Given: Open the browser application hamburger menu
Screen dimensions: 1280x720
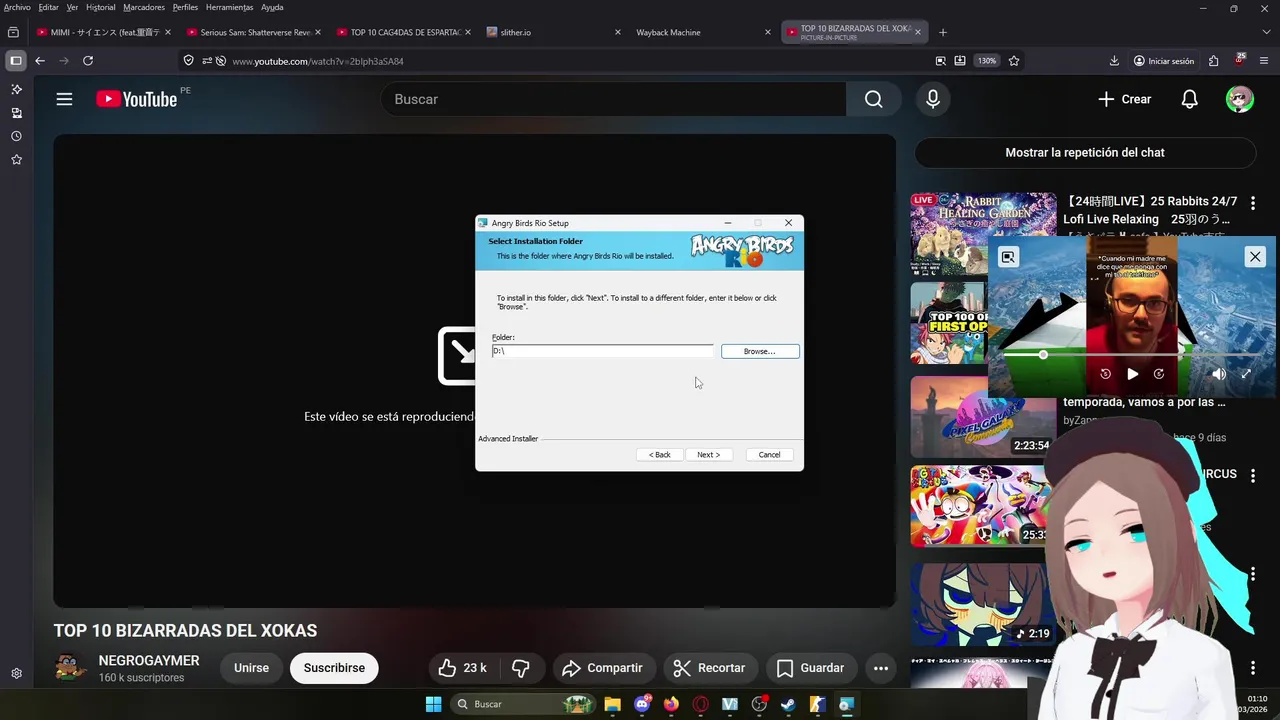Looking at the screenshot, I should tap(1264, 61).
